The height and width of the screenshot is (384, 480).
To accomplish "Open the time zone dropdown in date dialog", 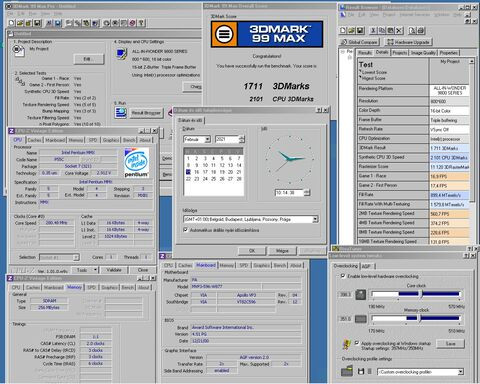I will coord(315,219).
